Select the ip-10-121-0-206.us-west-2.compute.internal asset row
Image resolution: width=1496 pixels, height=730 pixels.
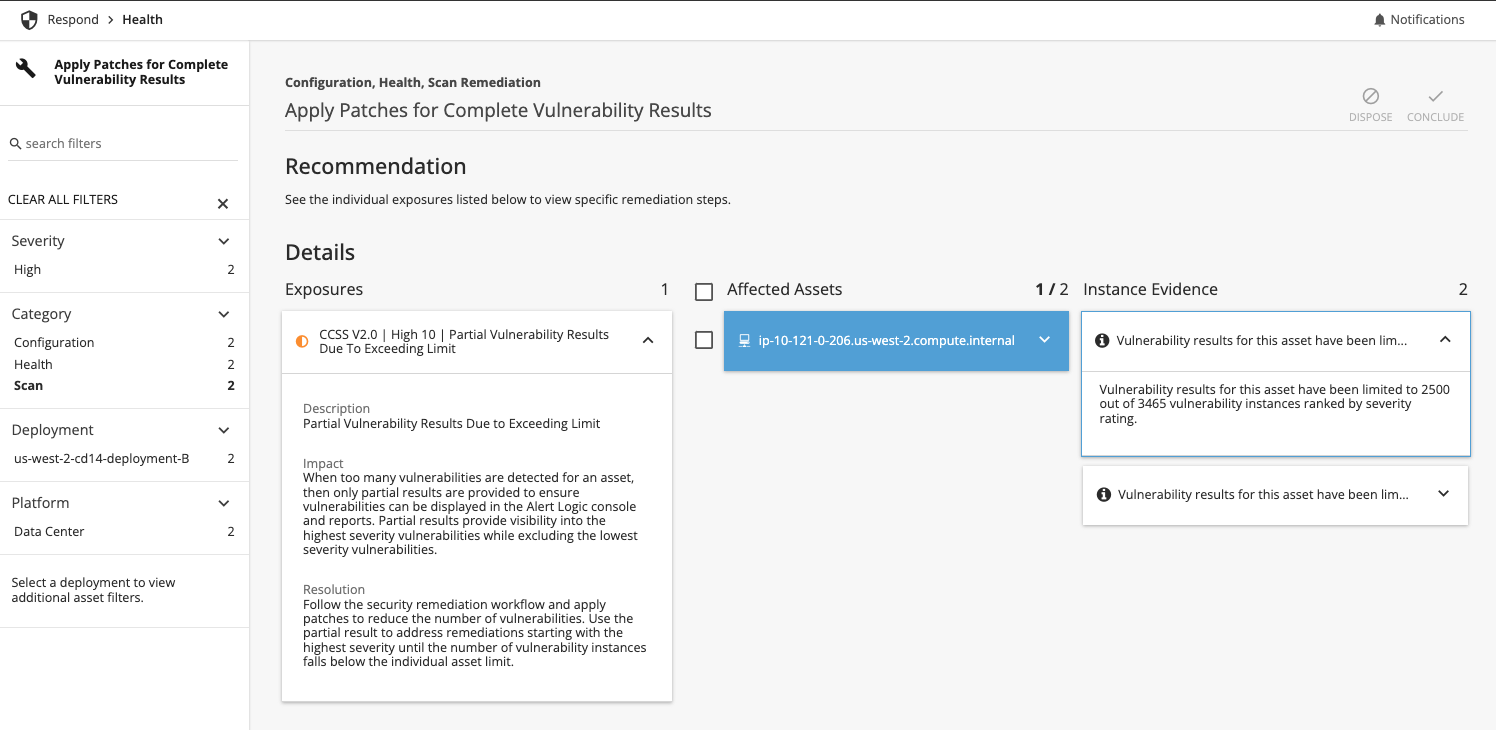pyautogui.click(x=896, y=341)
